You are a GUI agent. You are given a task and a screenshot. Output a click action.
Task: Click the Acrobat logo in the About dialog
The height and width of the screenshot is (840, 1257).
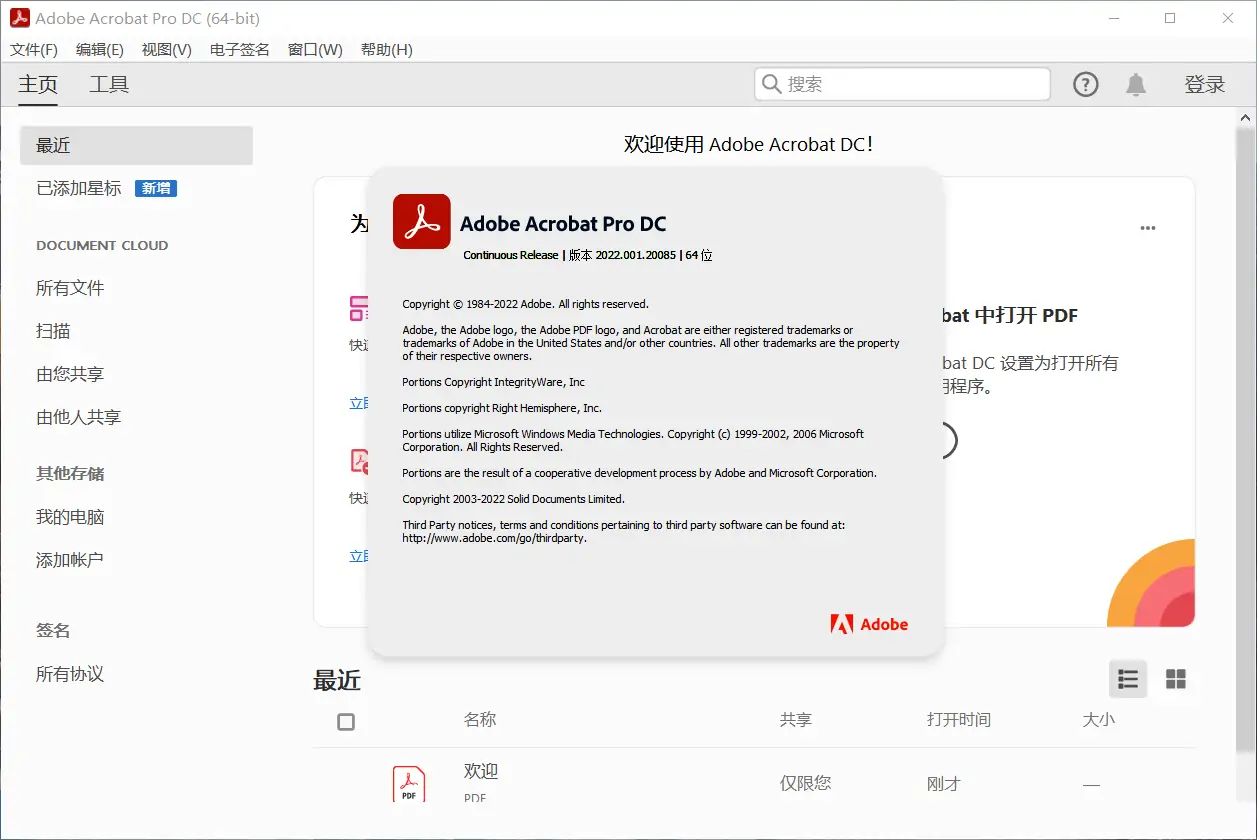pyautogui.click(x=421, y=223)
